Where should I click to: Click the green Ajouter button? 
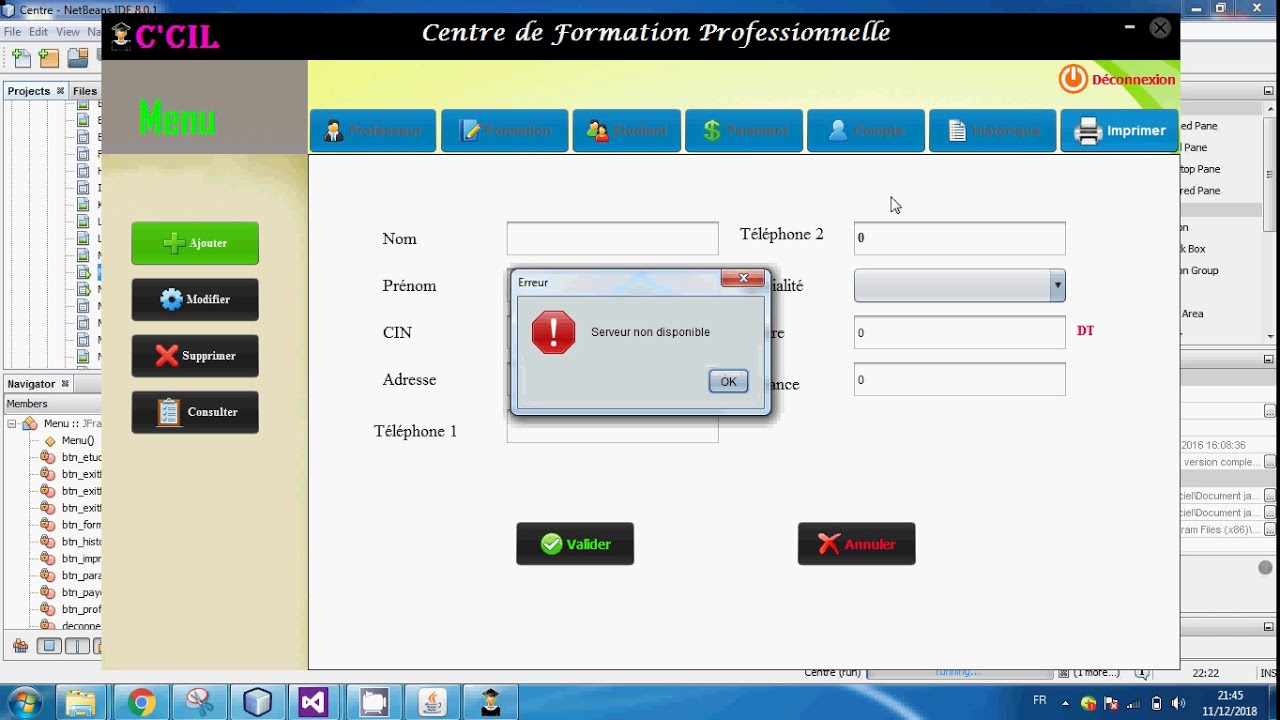pos(195,243)
